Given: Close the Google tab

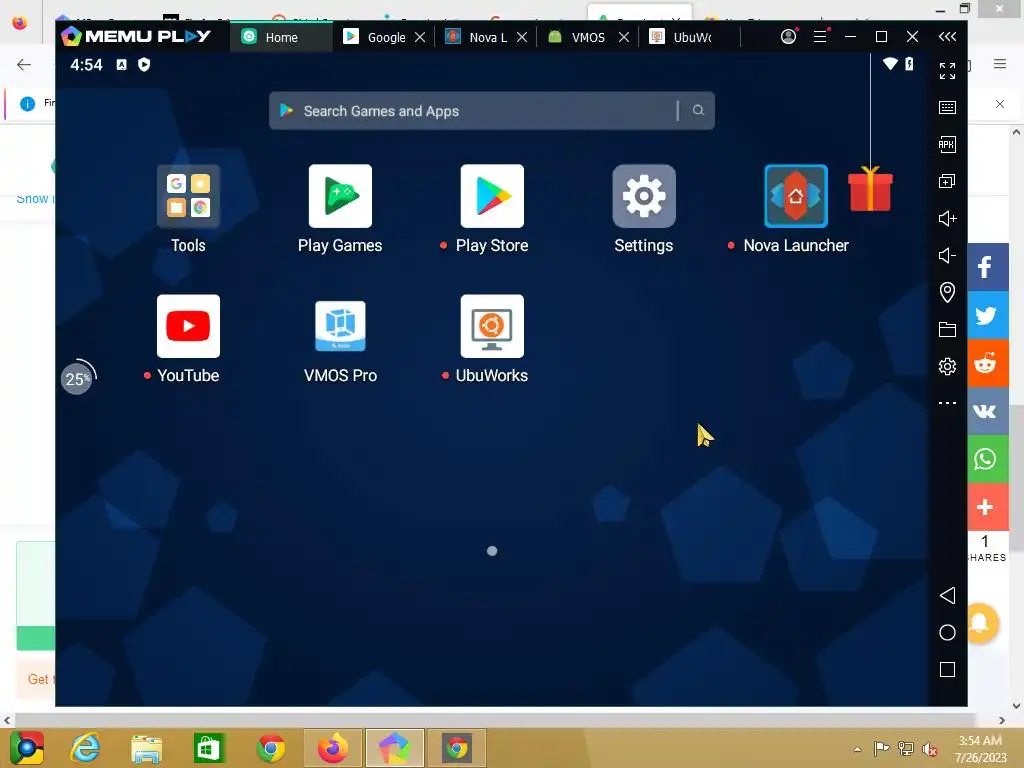Looking at the screenshot, I should point(420,37).
